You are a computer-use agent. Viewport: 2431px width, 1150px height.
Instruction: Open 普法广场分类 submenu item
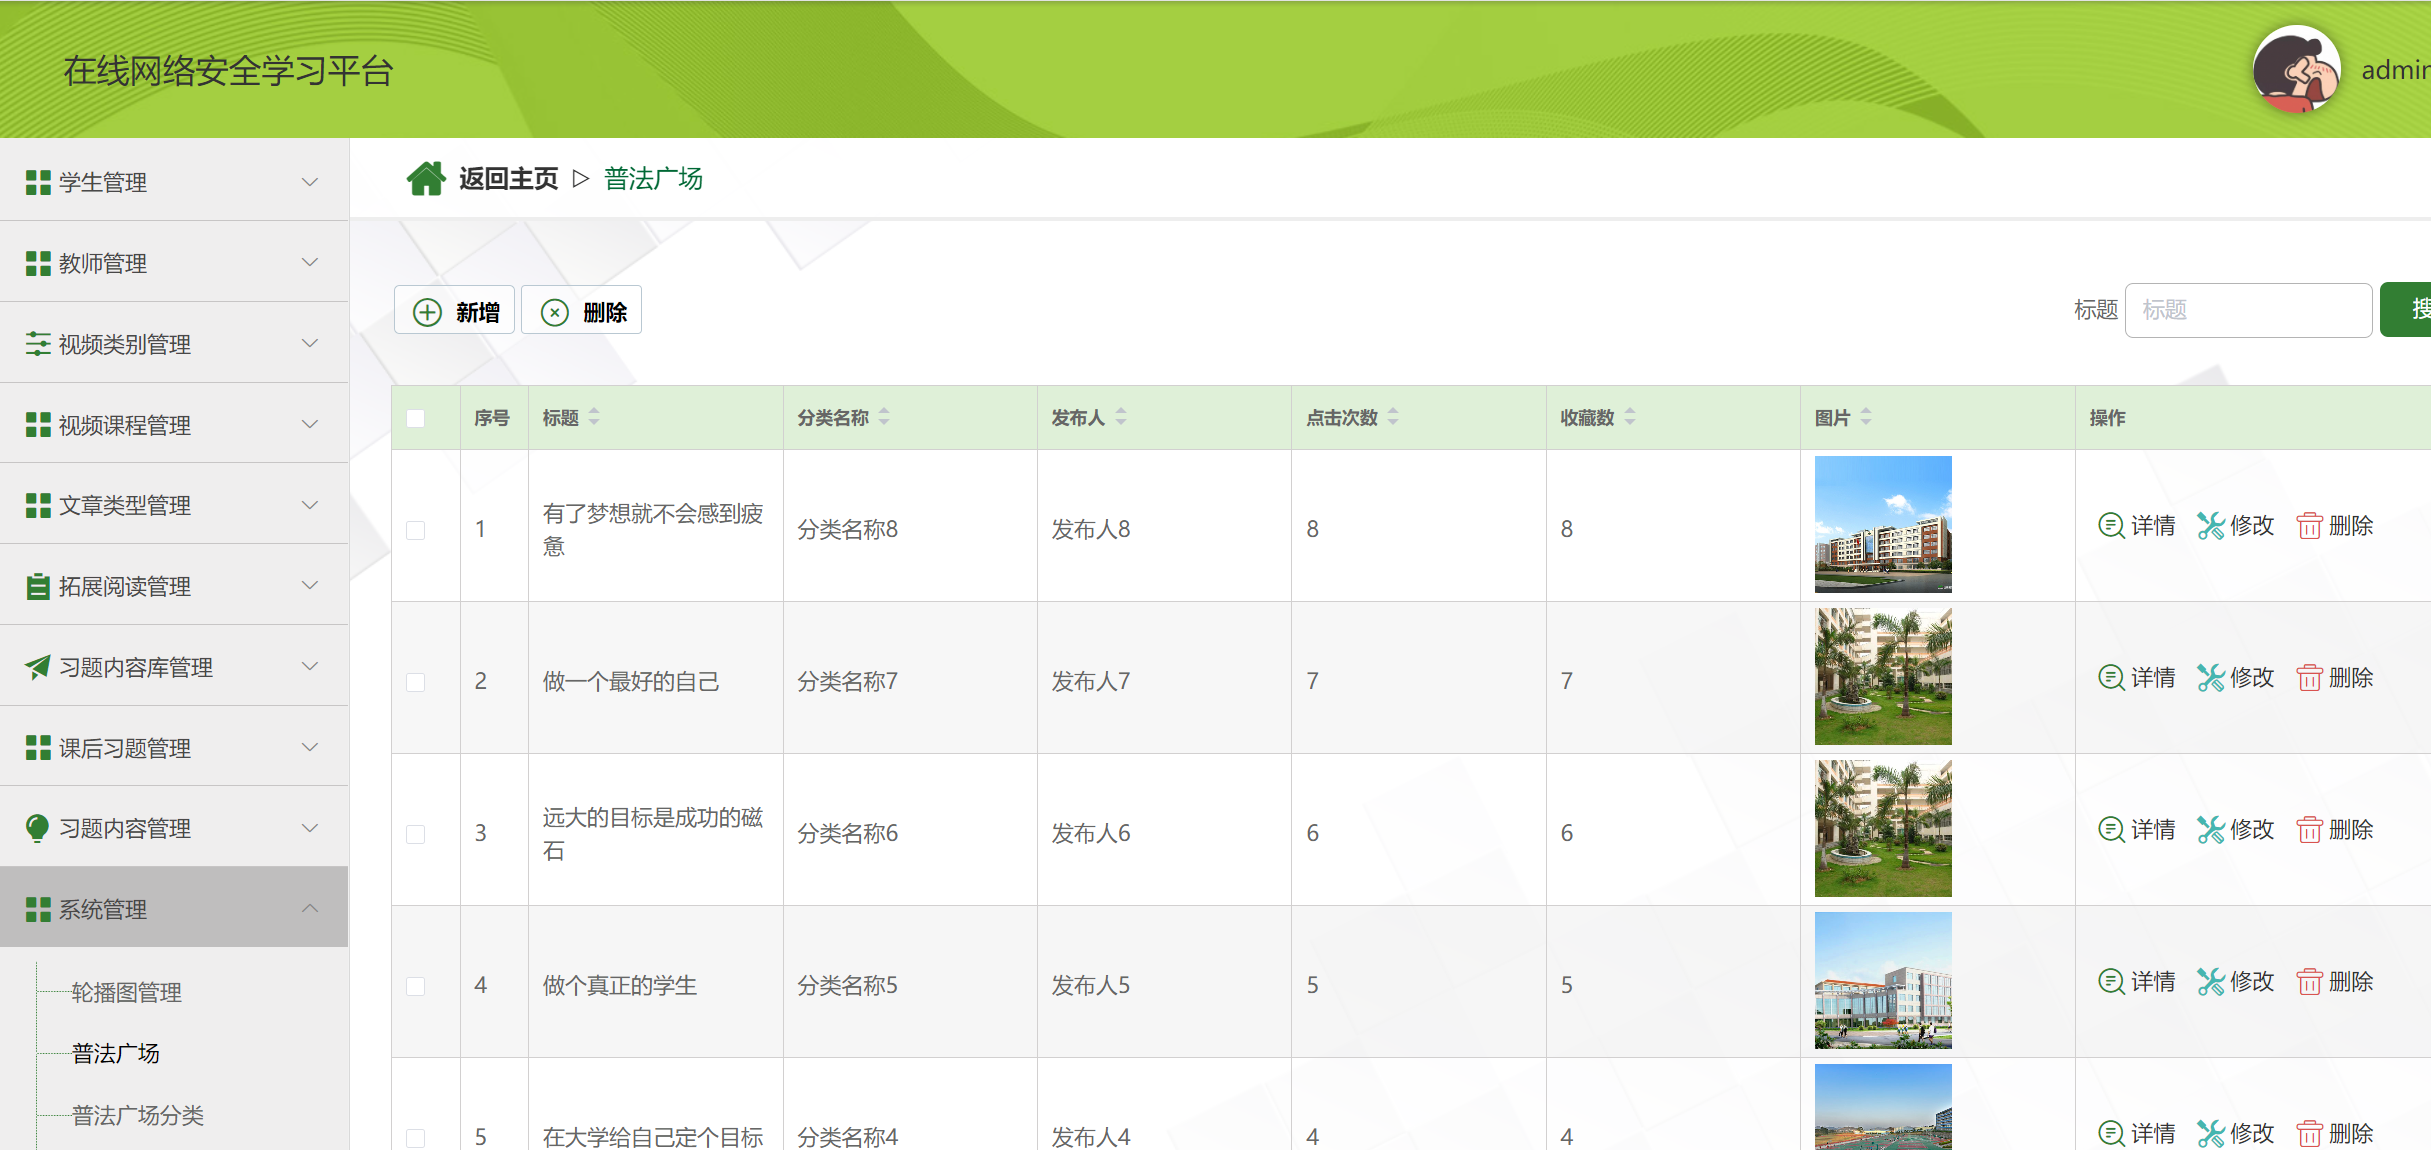coord(138,1115)
